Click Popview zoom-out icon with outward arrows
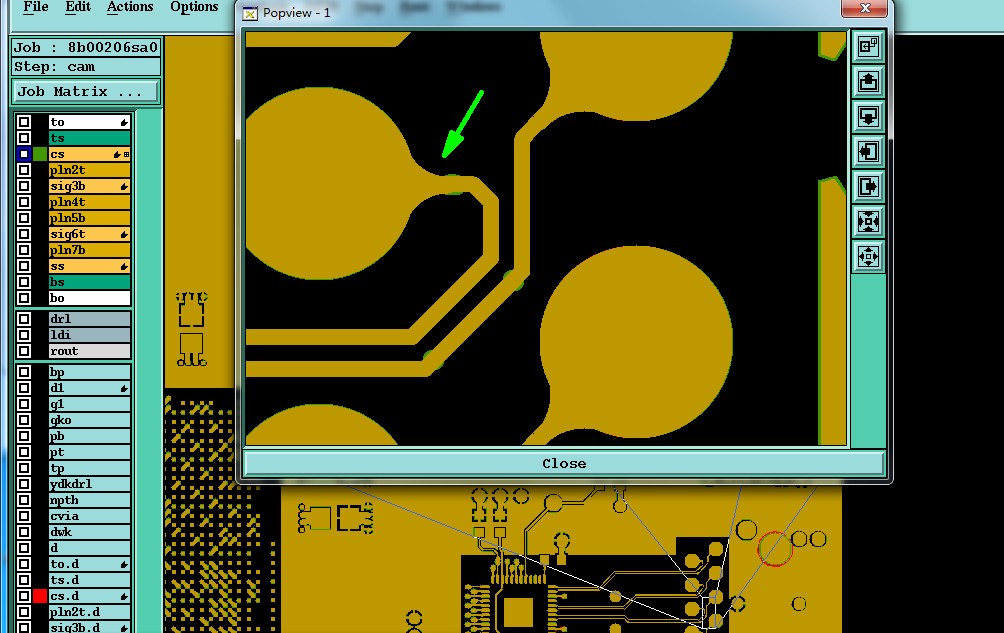1004x633 pixels. (x=868, y=257)
